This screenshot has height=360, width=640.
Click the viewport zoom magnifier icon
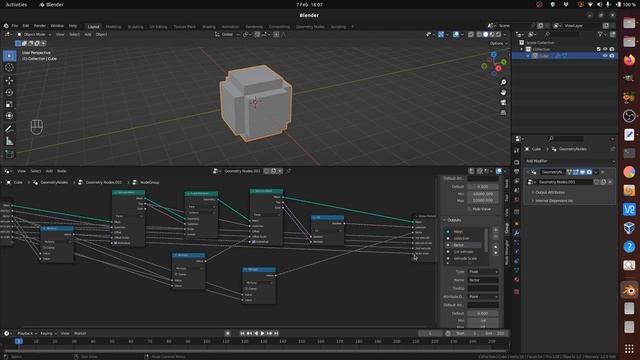(x=503, y=82)
